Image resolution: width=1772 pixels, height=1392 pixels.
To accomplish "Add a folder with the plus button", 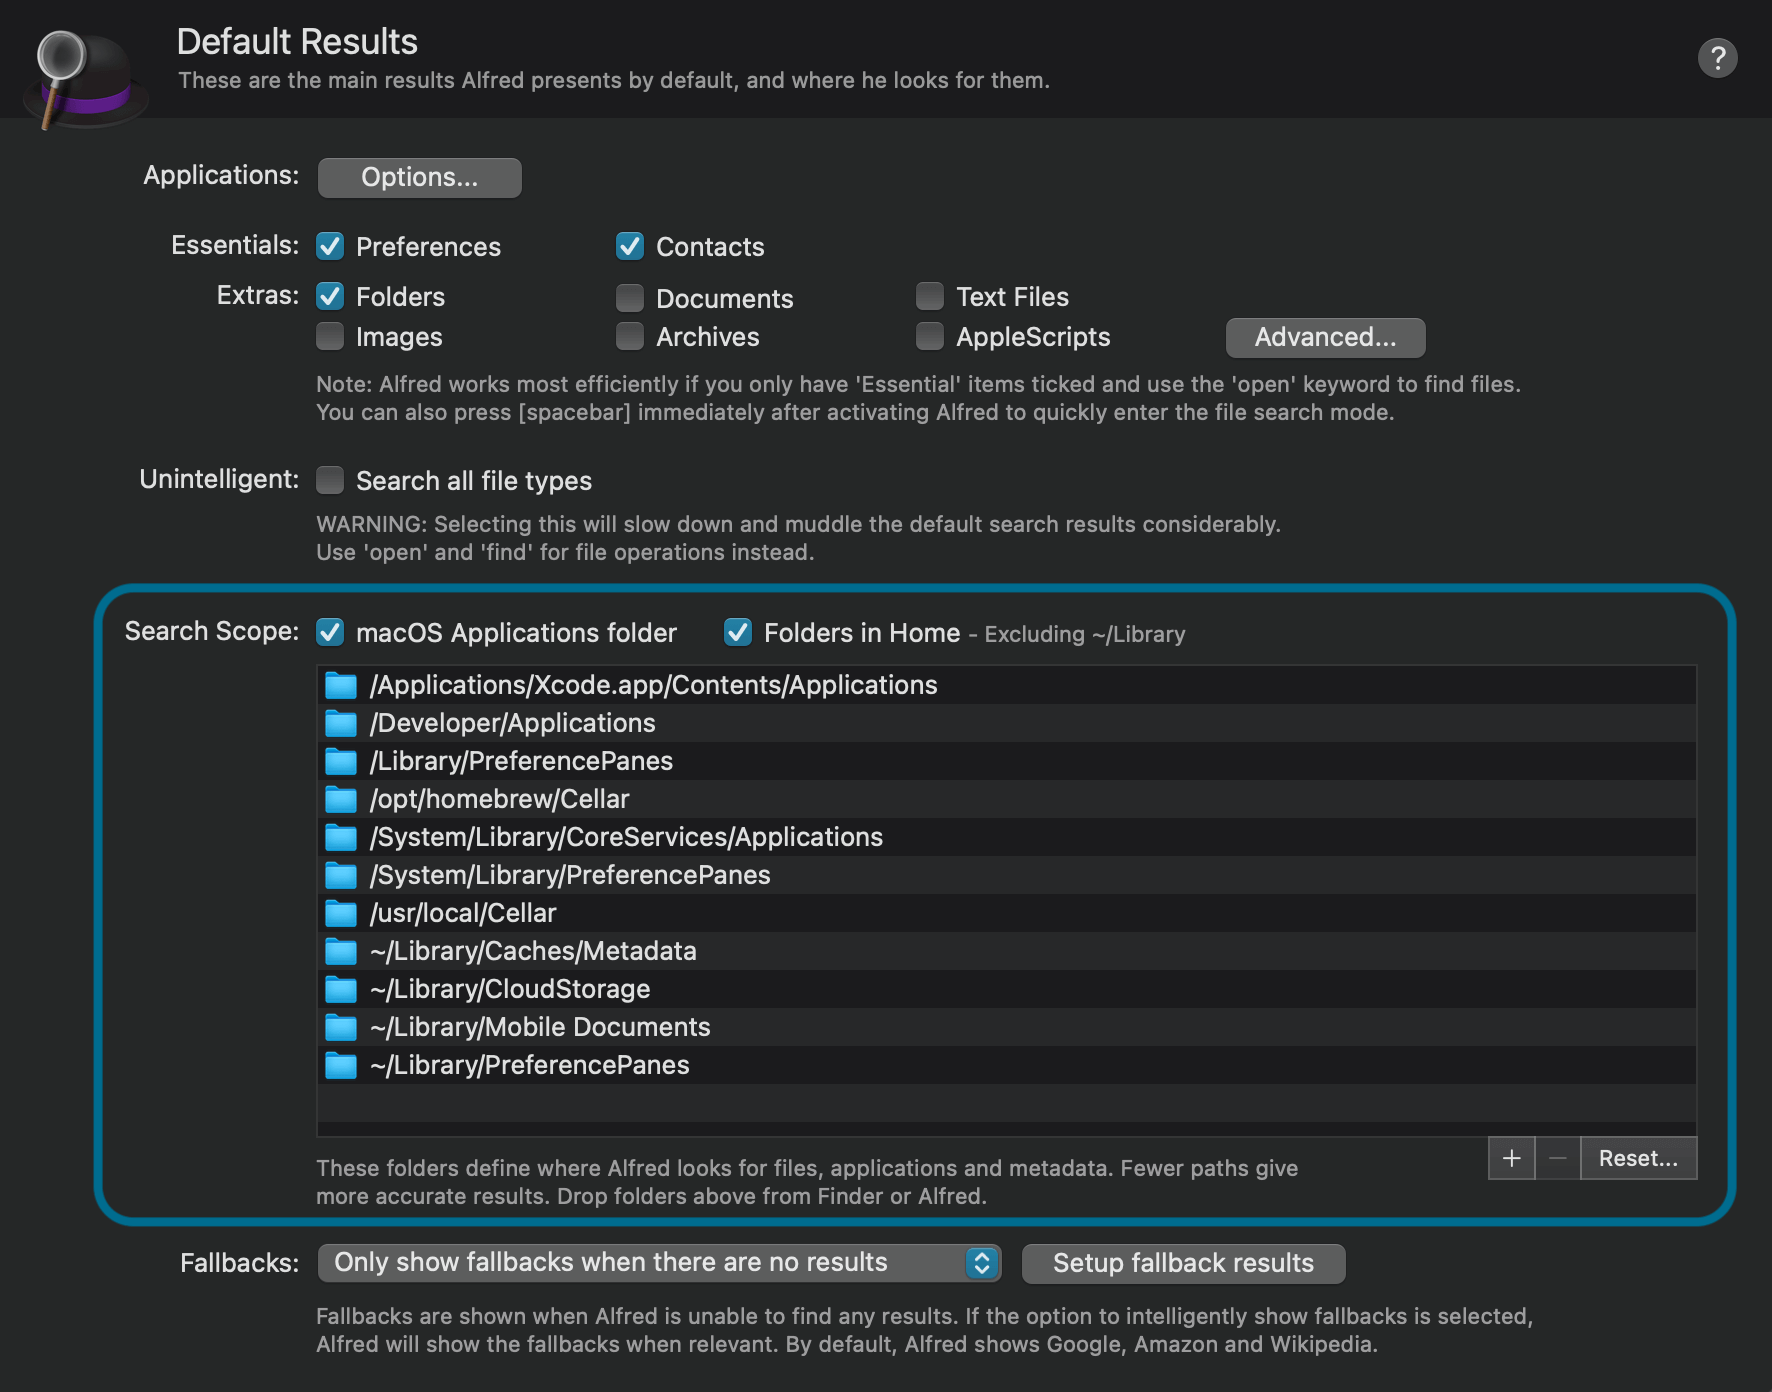I will pos(1511,1158).
